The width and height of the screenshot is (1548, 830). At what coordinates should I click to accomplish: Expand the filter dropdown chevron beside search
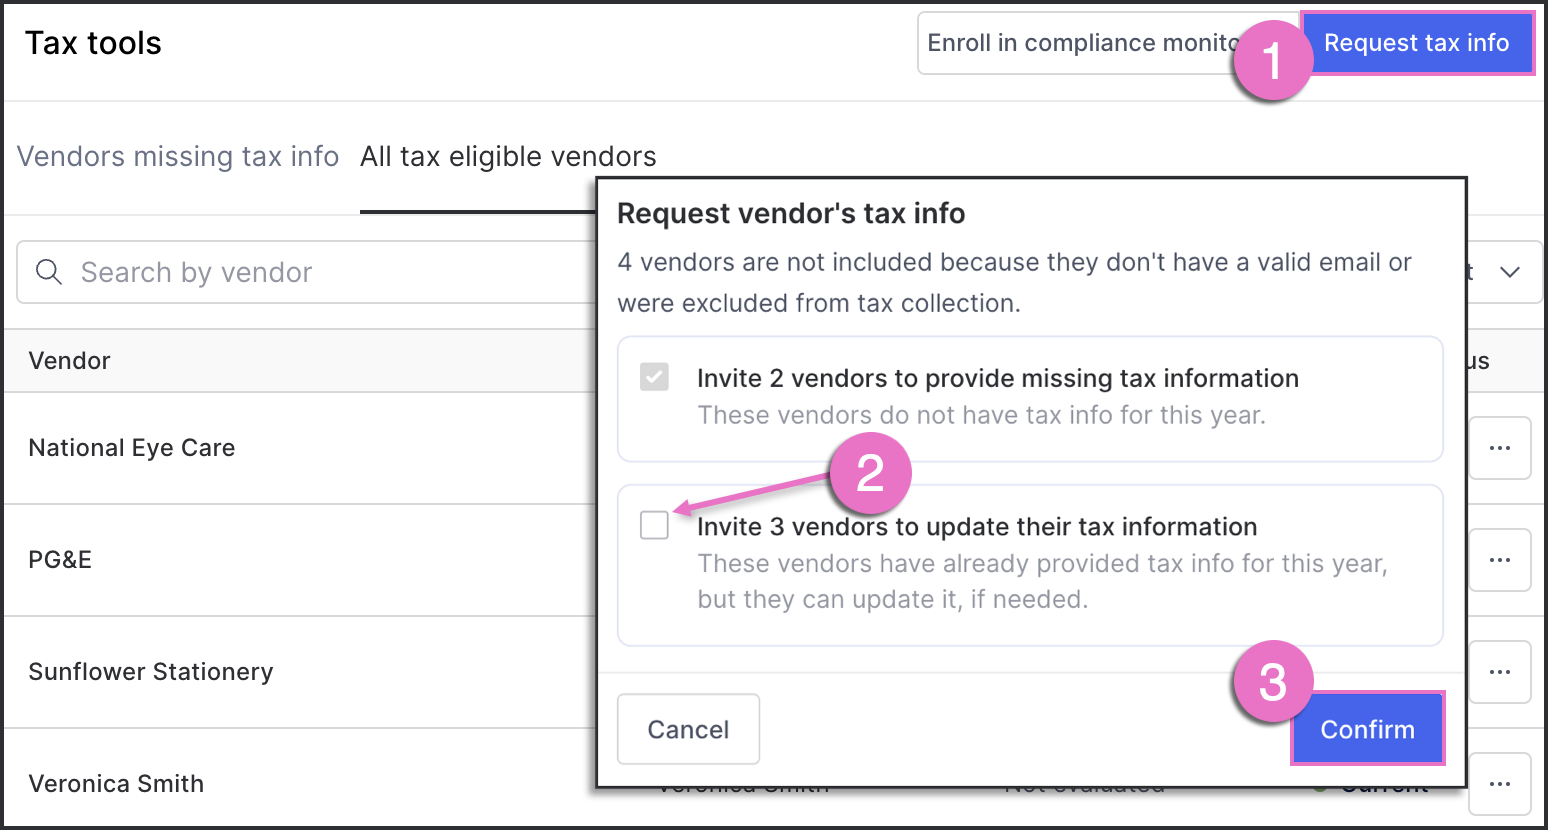point(1509,272)
